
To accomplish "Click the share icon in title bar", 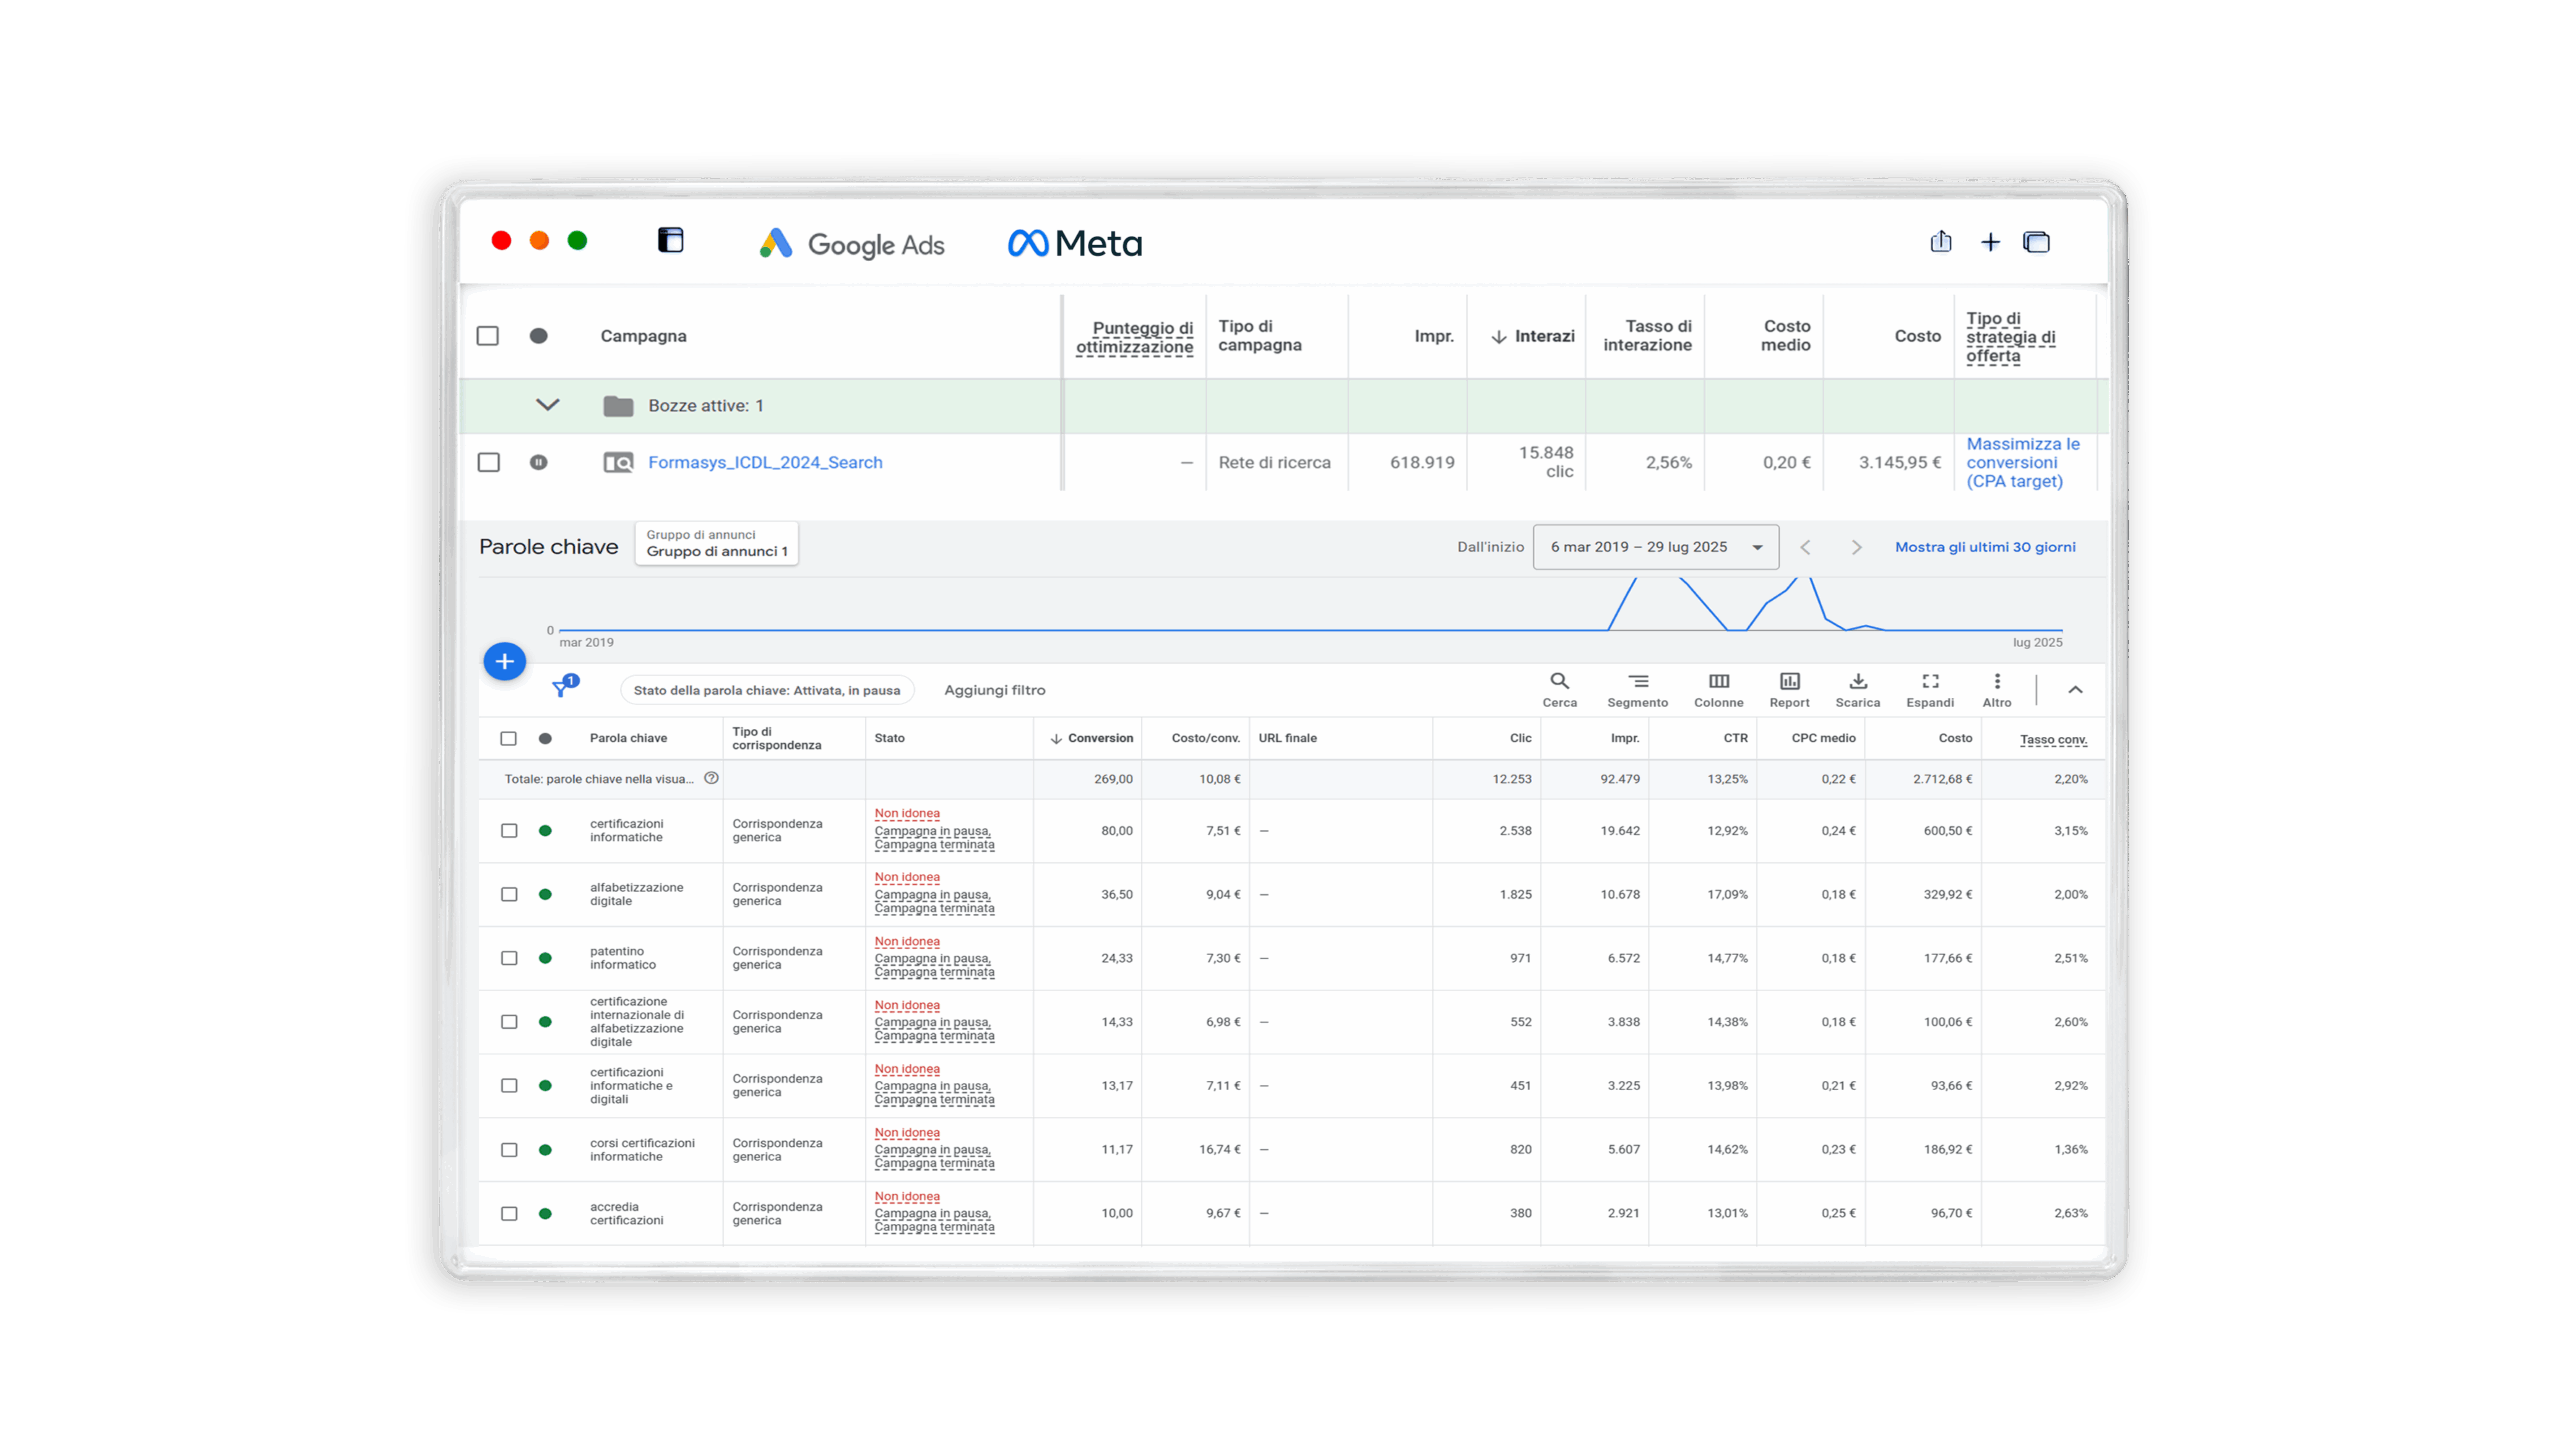I will tap(1939, 242).
